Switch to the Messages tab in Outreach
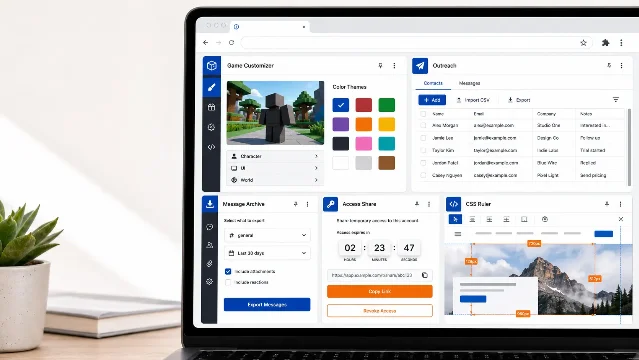 click(x=469, y=83)
